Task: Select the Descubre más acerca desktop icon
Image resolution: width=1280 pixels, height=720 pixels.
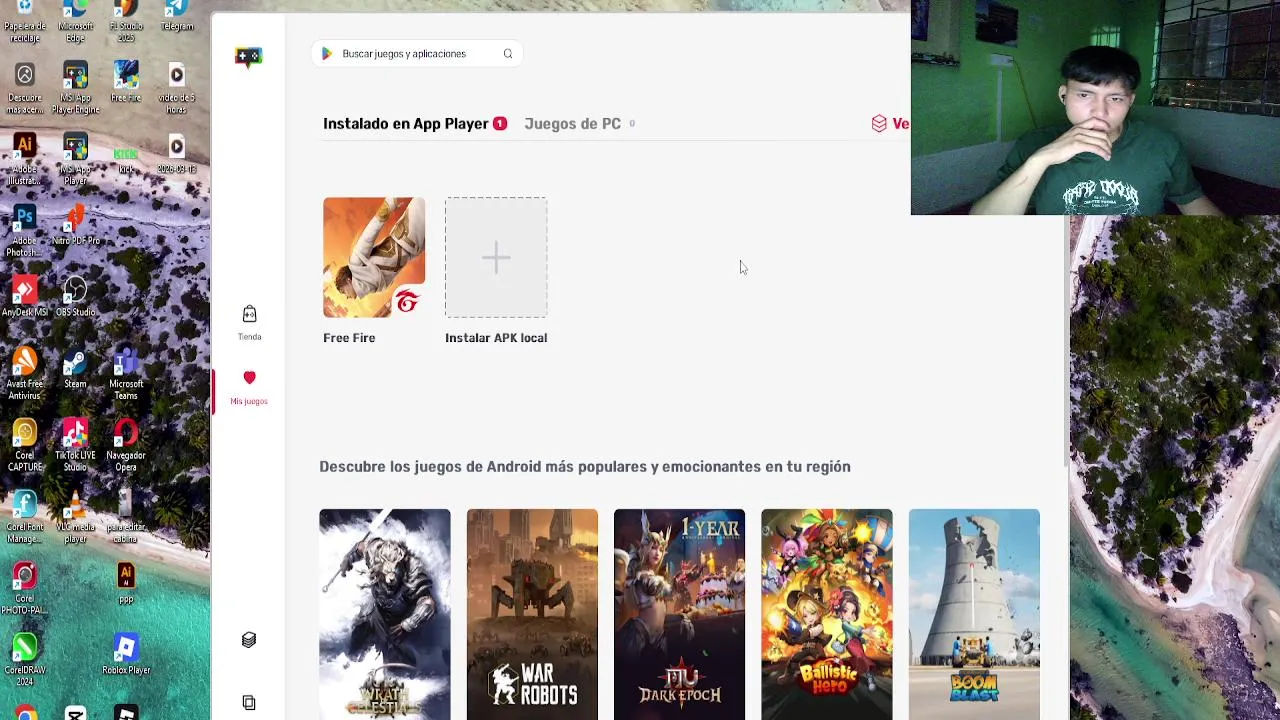Action: point(25,87)
